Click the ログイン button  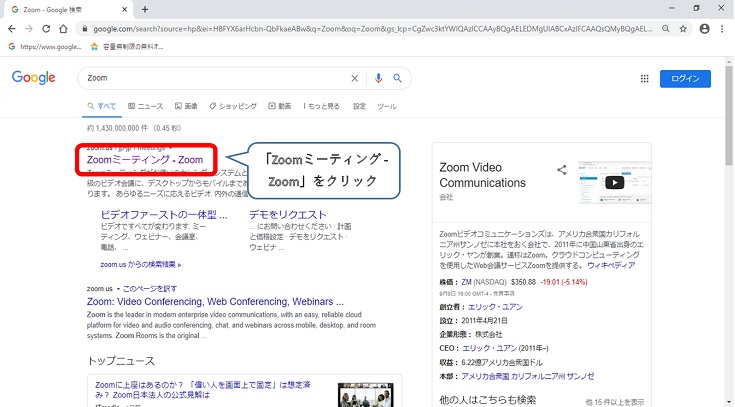click(x=685, y=79)
